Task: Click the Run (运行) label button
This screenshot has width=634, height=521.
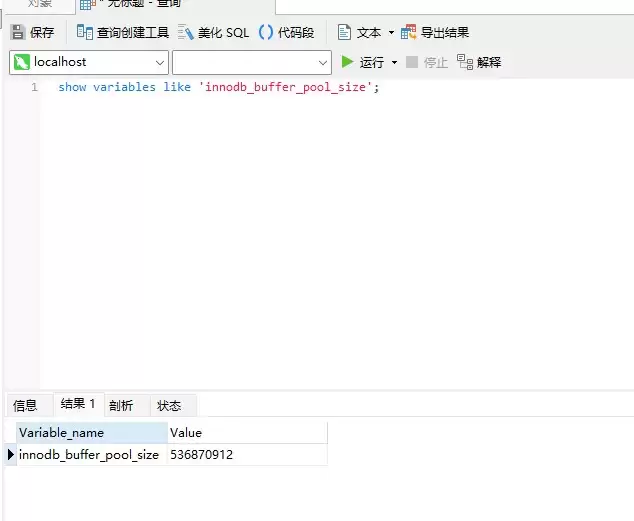Action: [x=372, y=62]
